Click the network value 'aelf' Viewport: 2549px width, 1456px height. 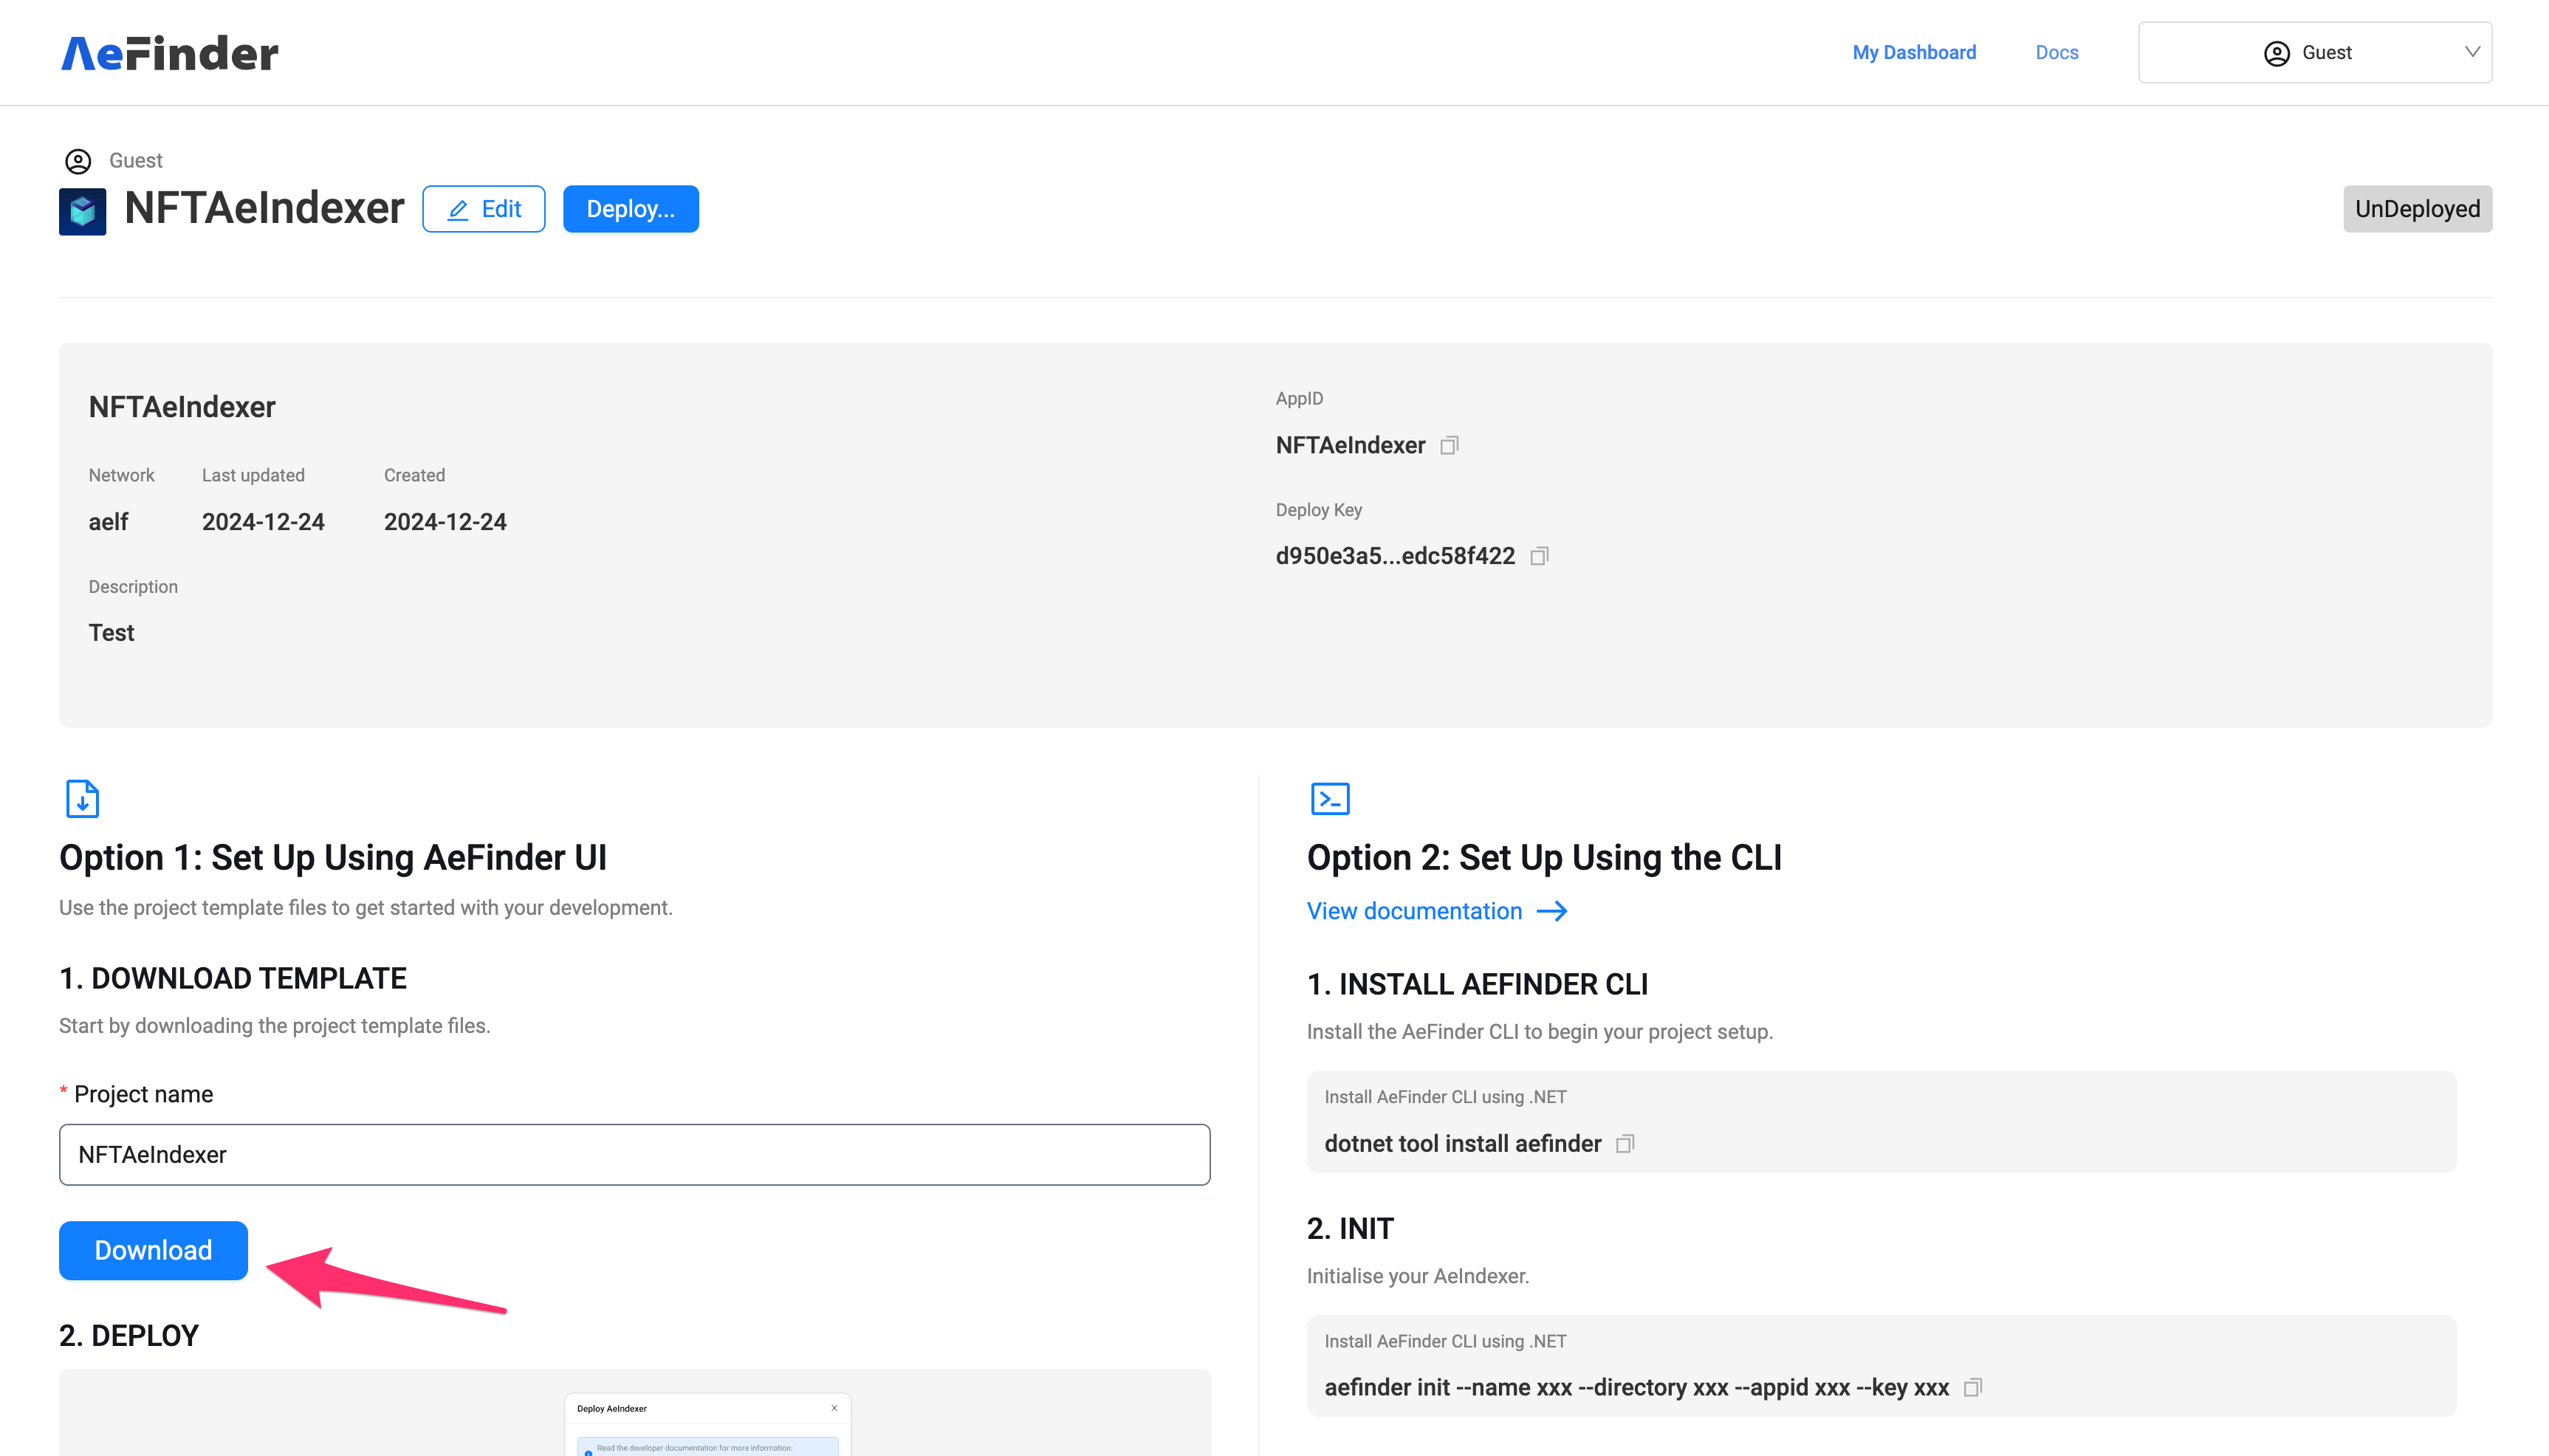(x=108, y=522)
